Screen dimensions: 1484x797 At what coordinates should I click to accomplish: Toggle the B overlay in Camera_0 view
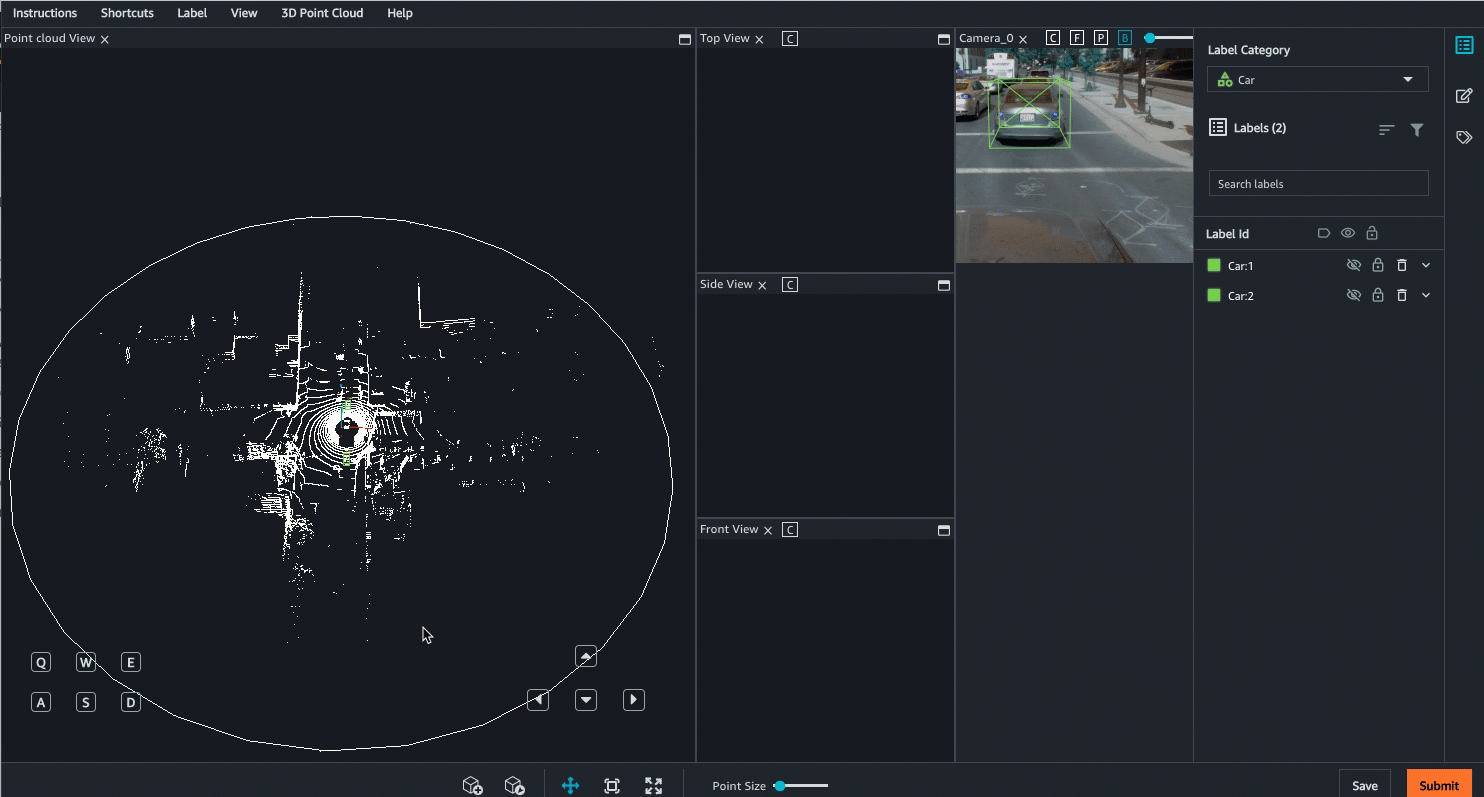pyautogui.click(x=1124, y=37)
